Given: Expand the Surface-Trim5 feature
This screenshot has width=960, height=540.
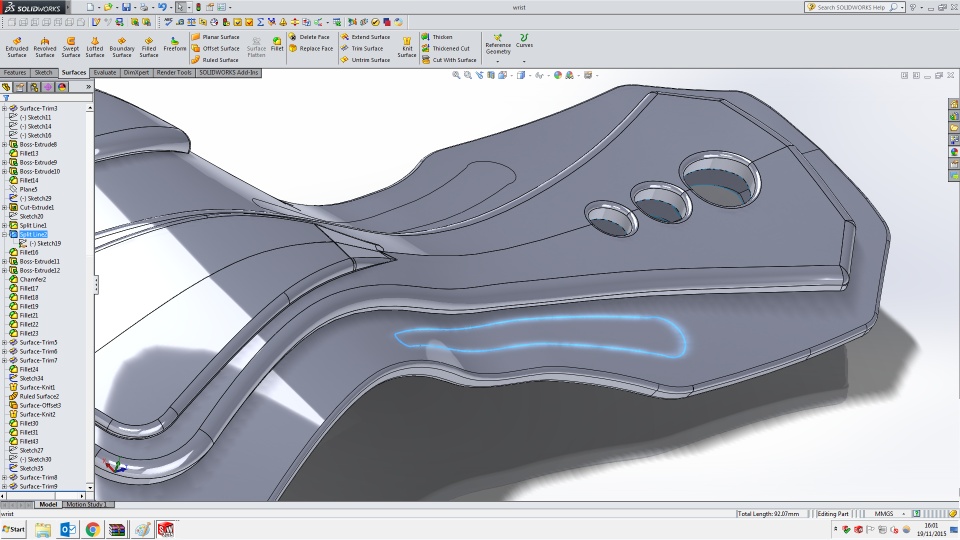Looking at the screenshot, I should (x=4, y=342).
